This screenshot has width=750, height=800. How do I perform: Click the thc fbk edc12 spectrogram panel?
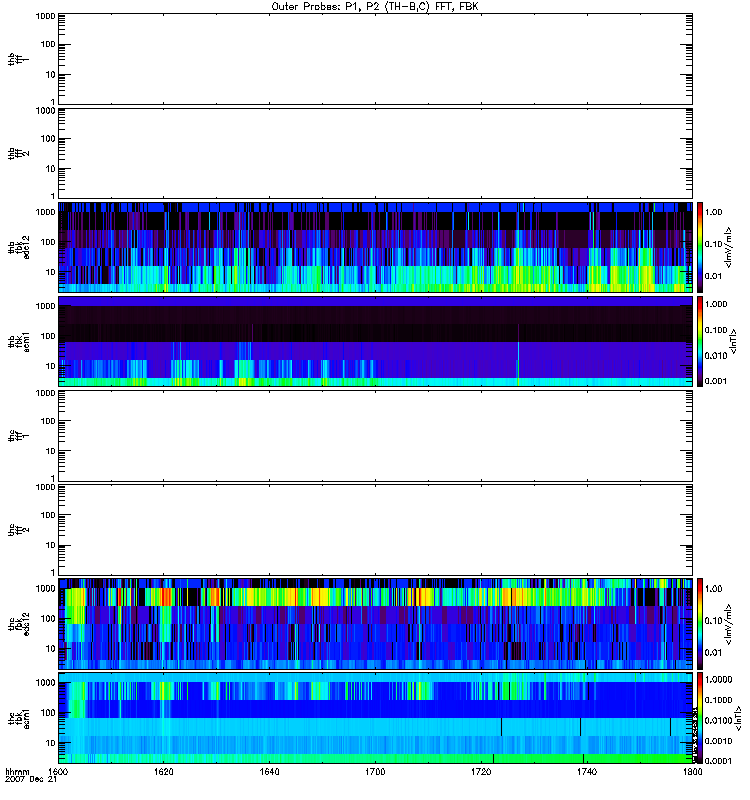tap(375, 623)
